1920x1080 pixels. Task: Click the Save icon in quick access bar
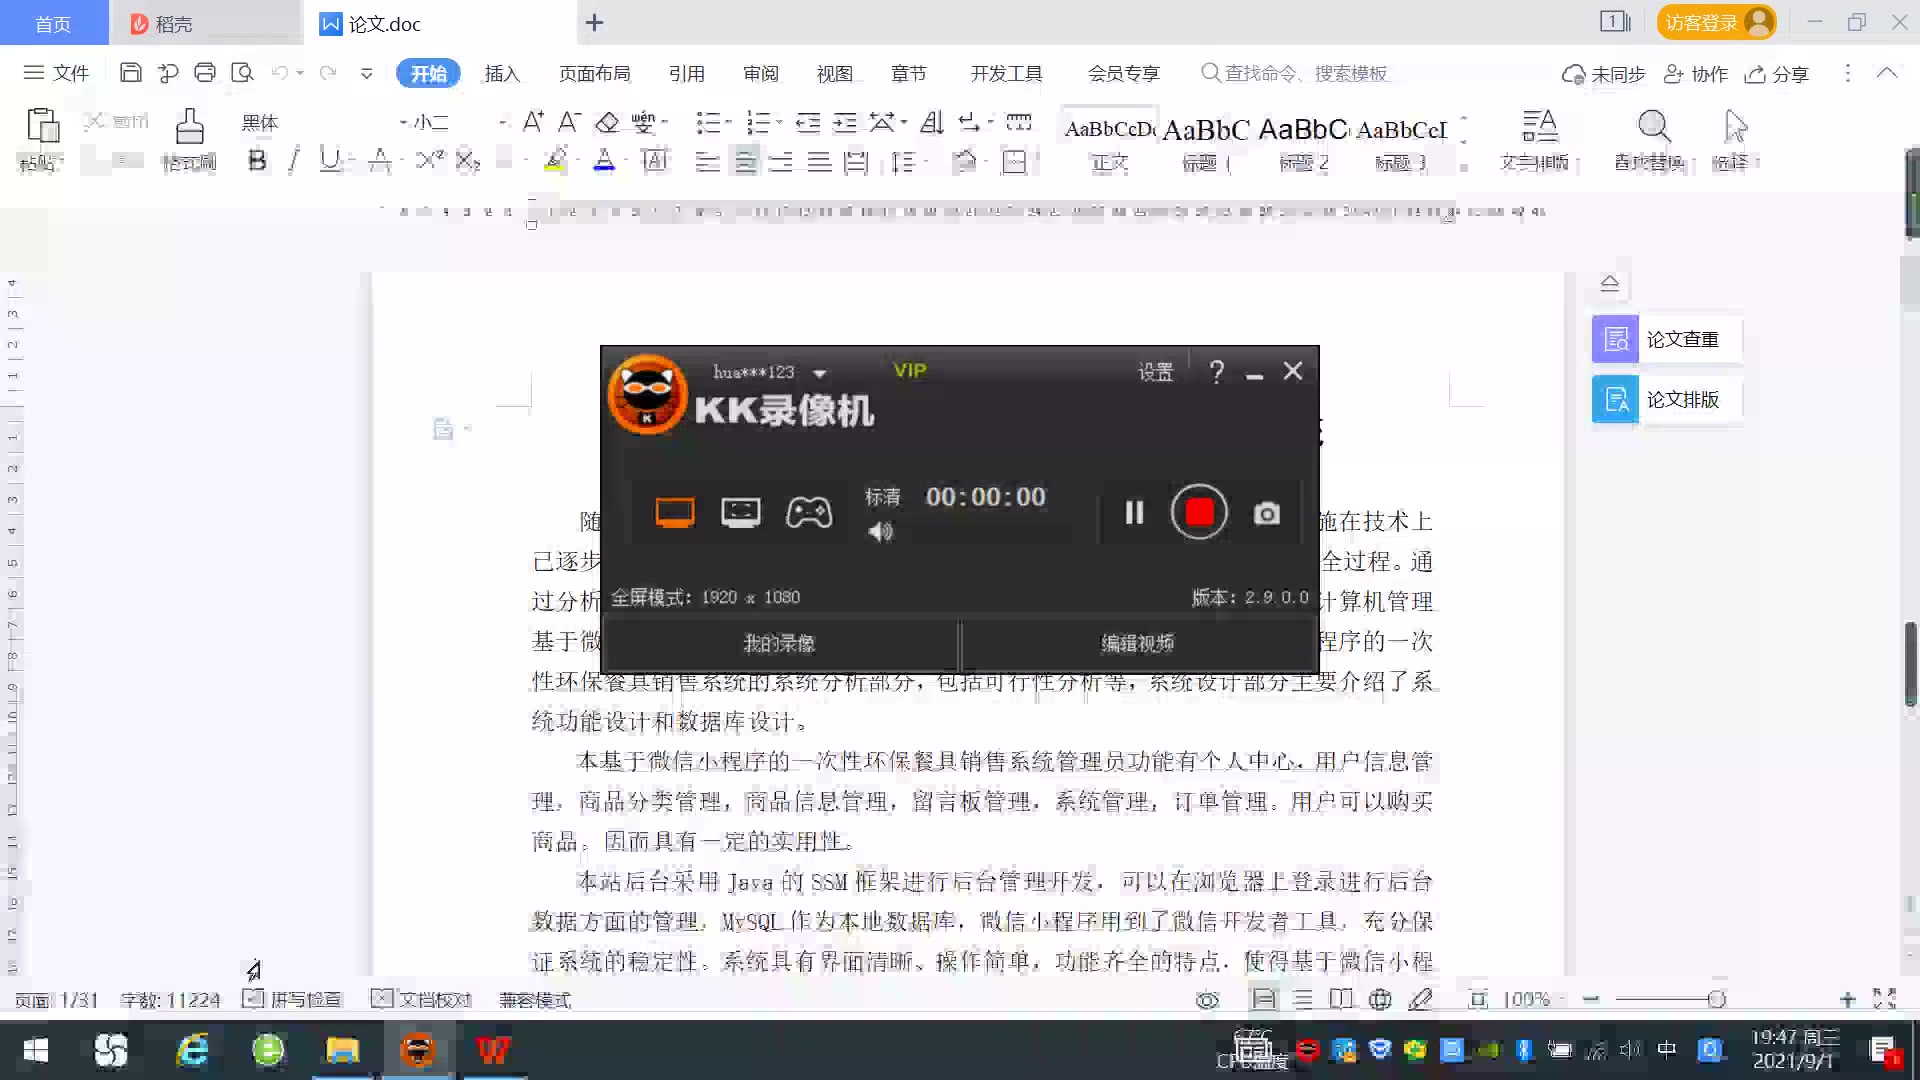(130, 73)
